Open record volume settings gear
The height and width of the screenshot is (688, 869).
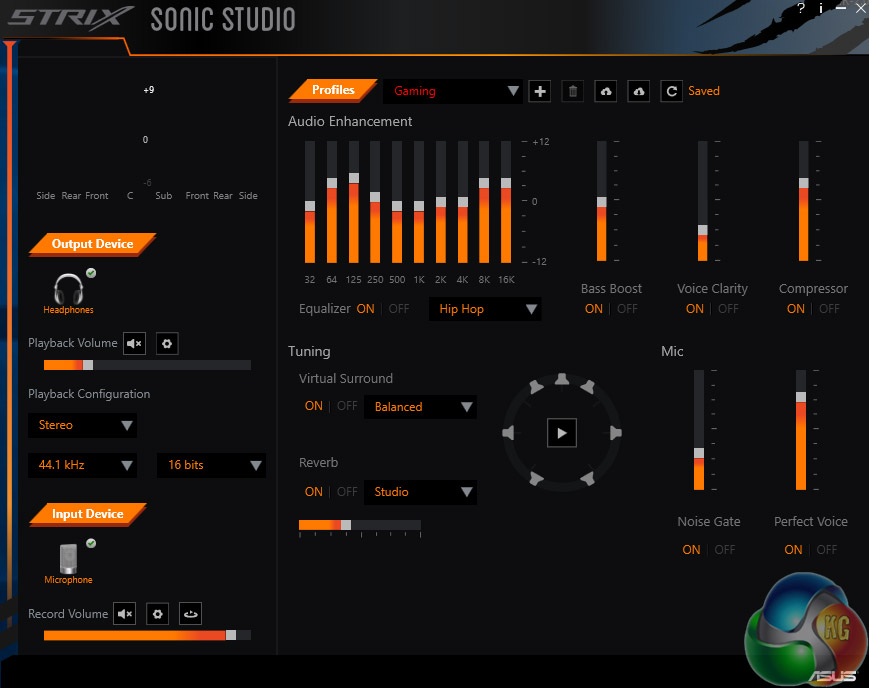[157, 614]
